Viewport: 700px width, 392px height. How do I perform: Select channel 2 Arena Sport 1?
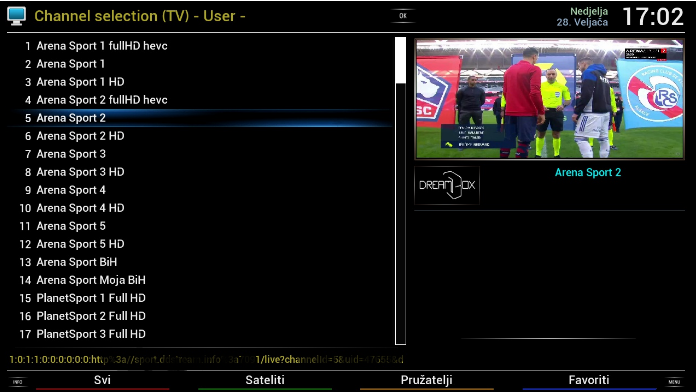coord(200,64)
